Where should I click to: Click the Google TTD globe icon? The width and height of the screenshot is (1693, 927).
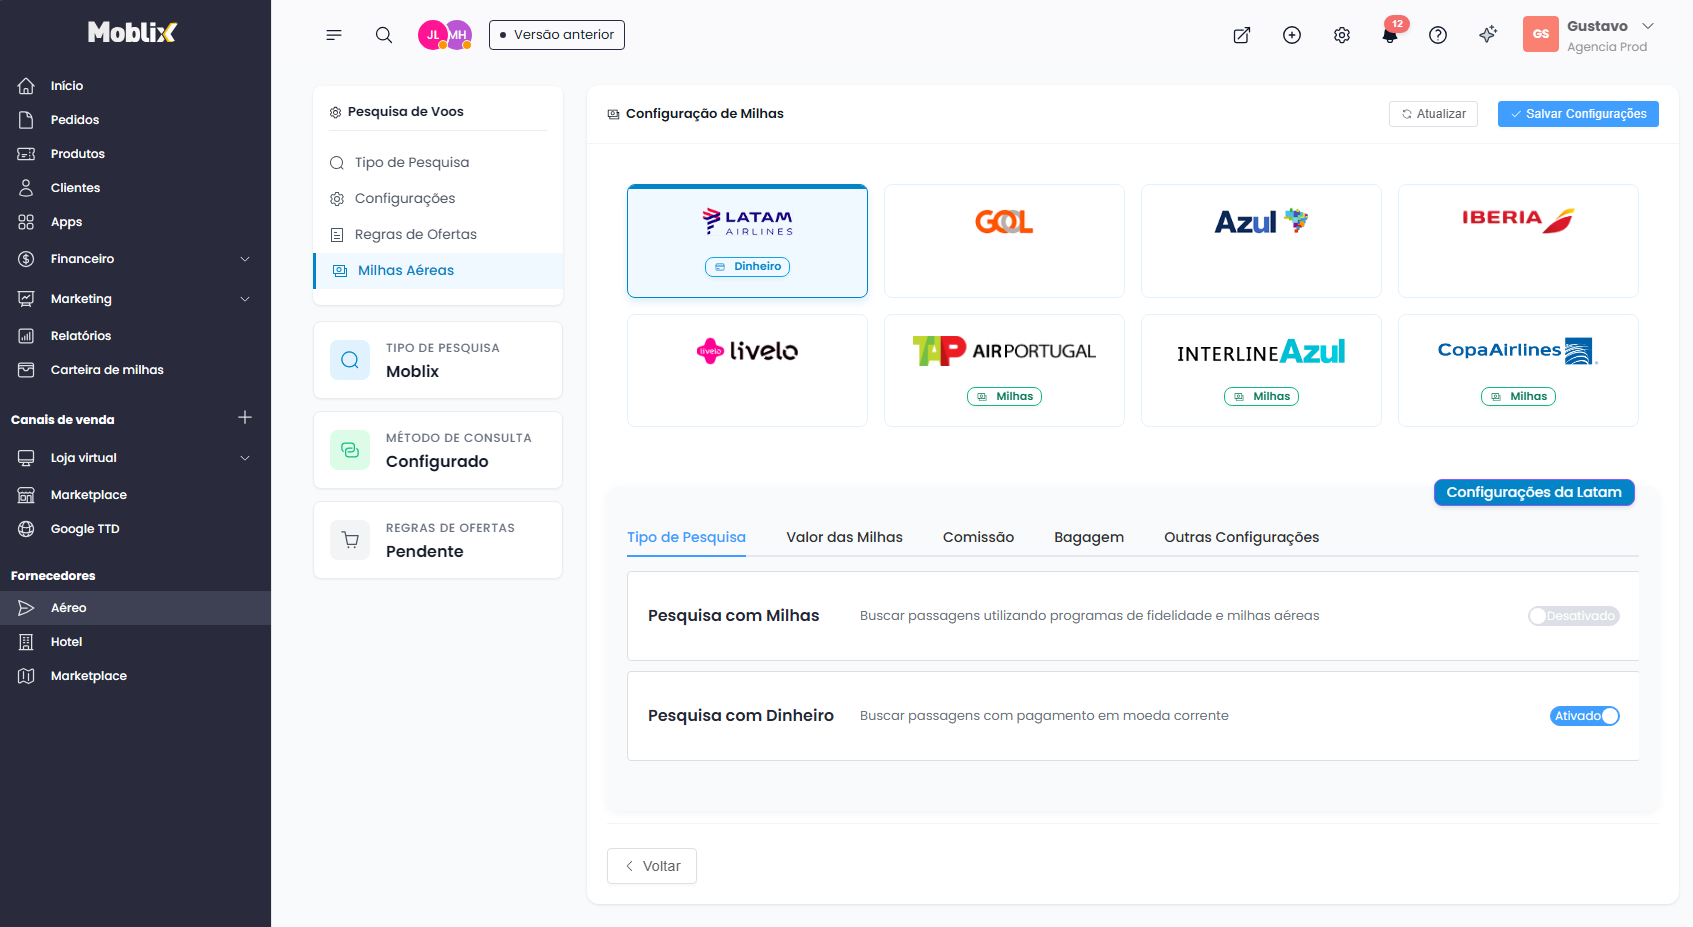pyautogui.click(x=27, y=529)
